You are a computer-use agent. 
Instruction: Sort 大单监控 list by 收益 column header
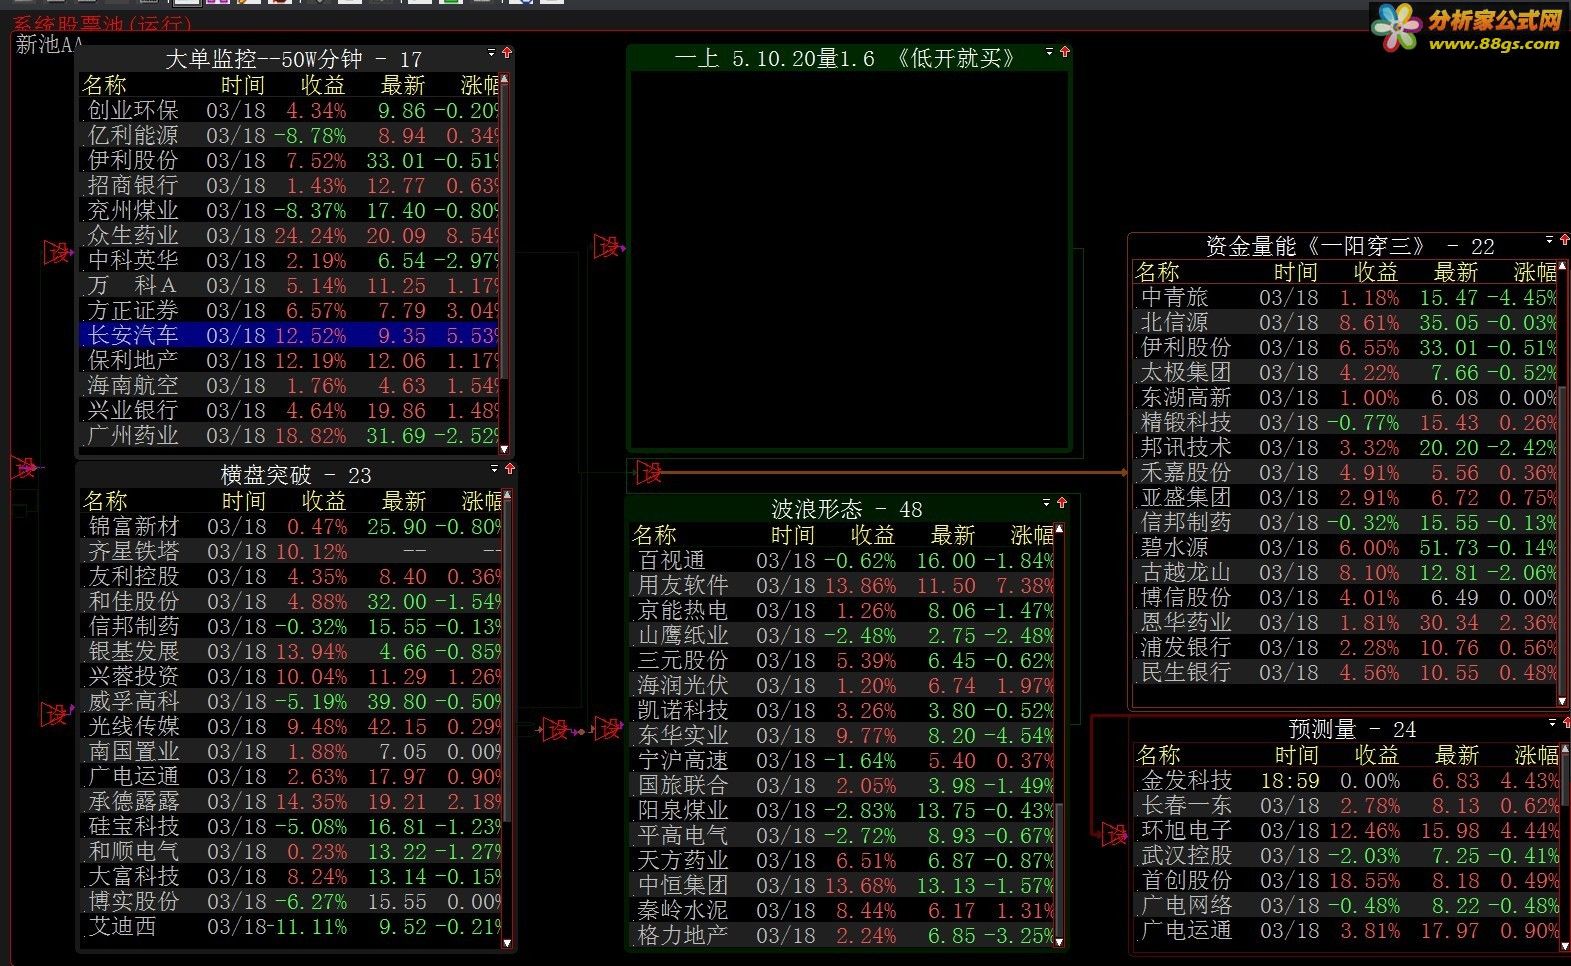[323, 85]
